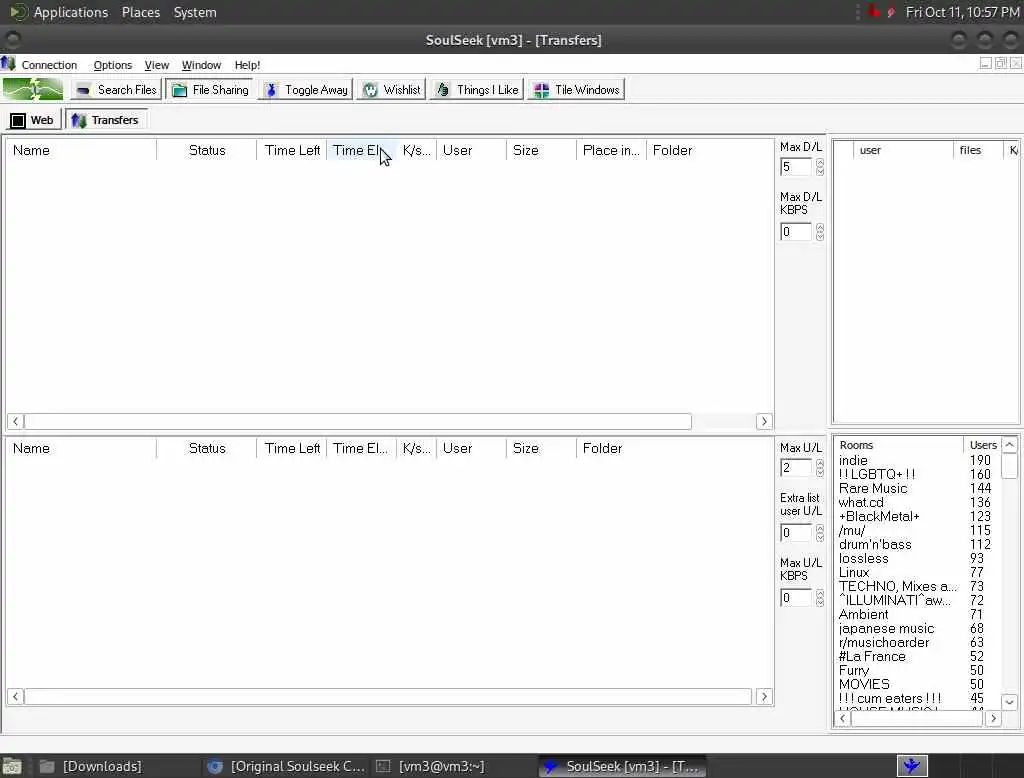Click the Max U/L KBPS spinner arrows
The image size is (1024, 778).
click(x=820, y=598)
